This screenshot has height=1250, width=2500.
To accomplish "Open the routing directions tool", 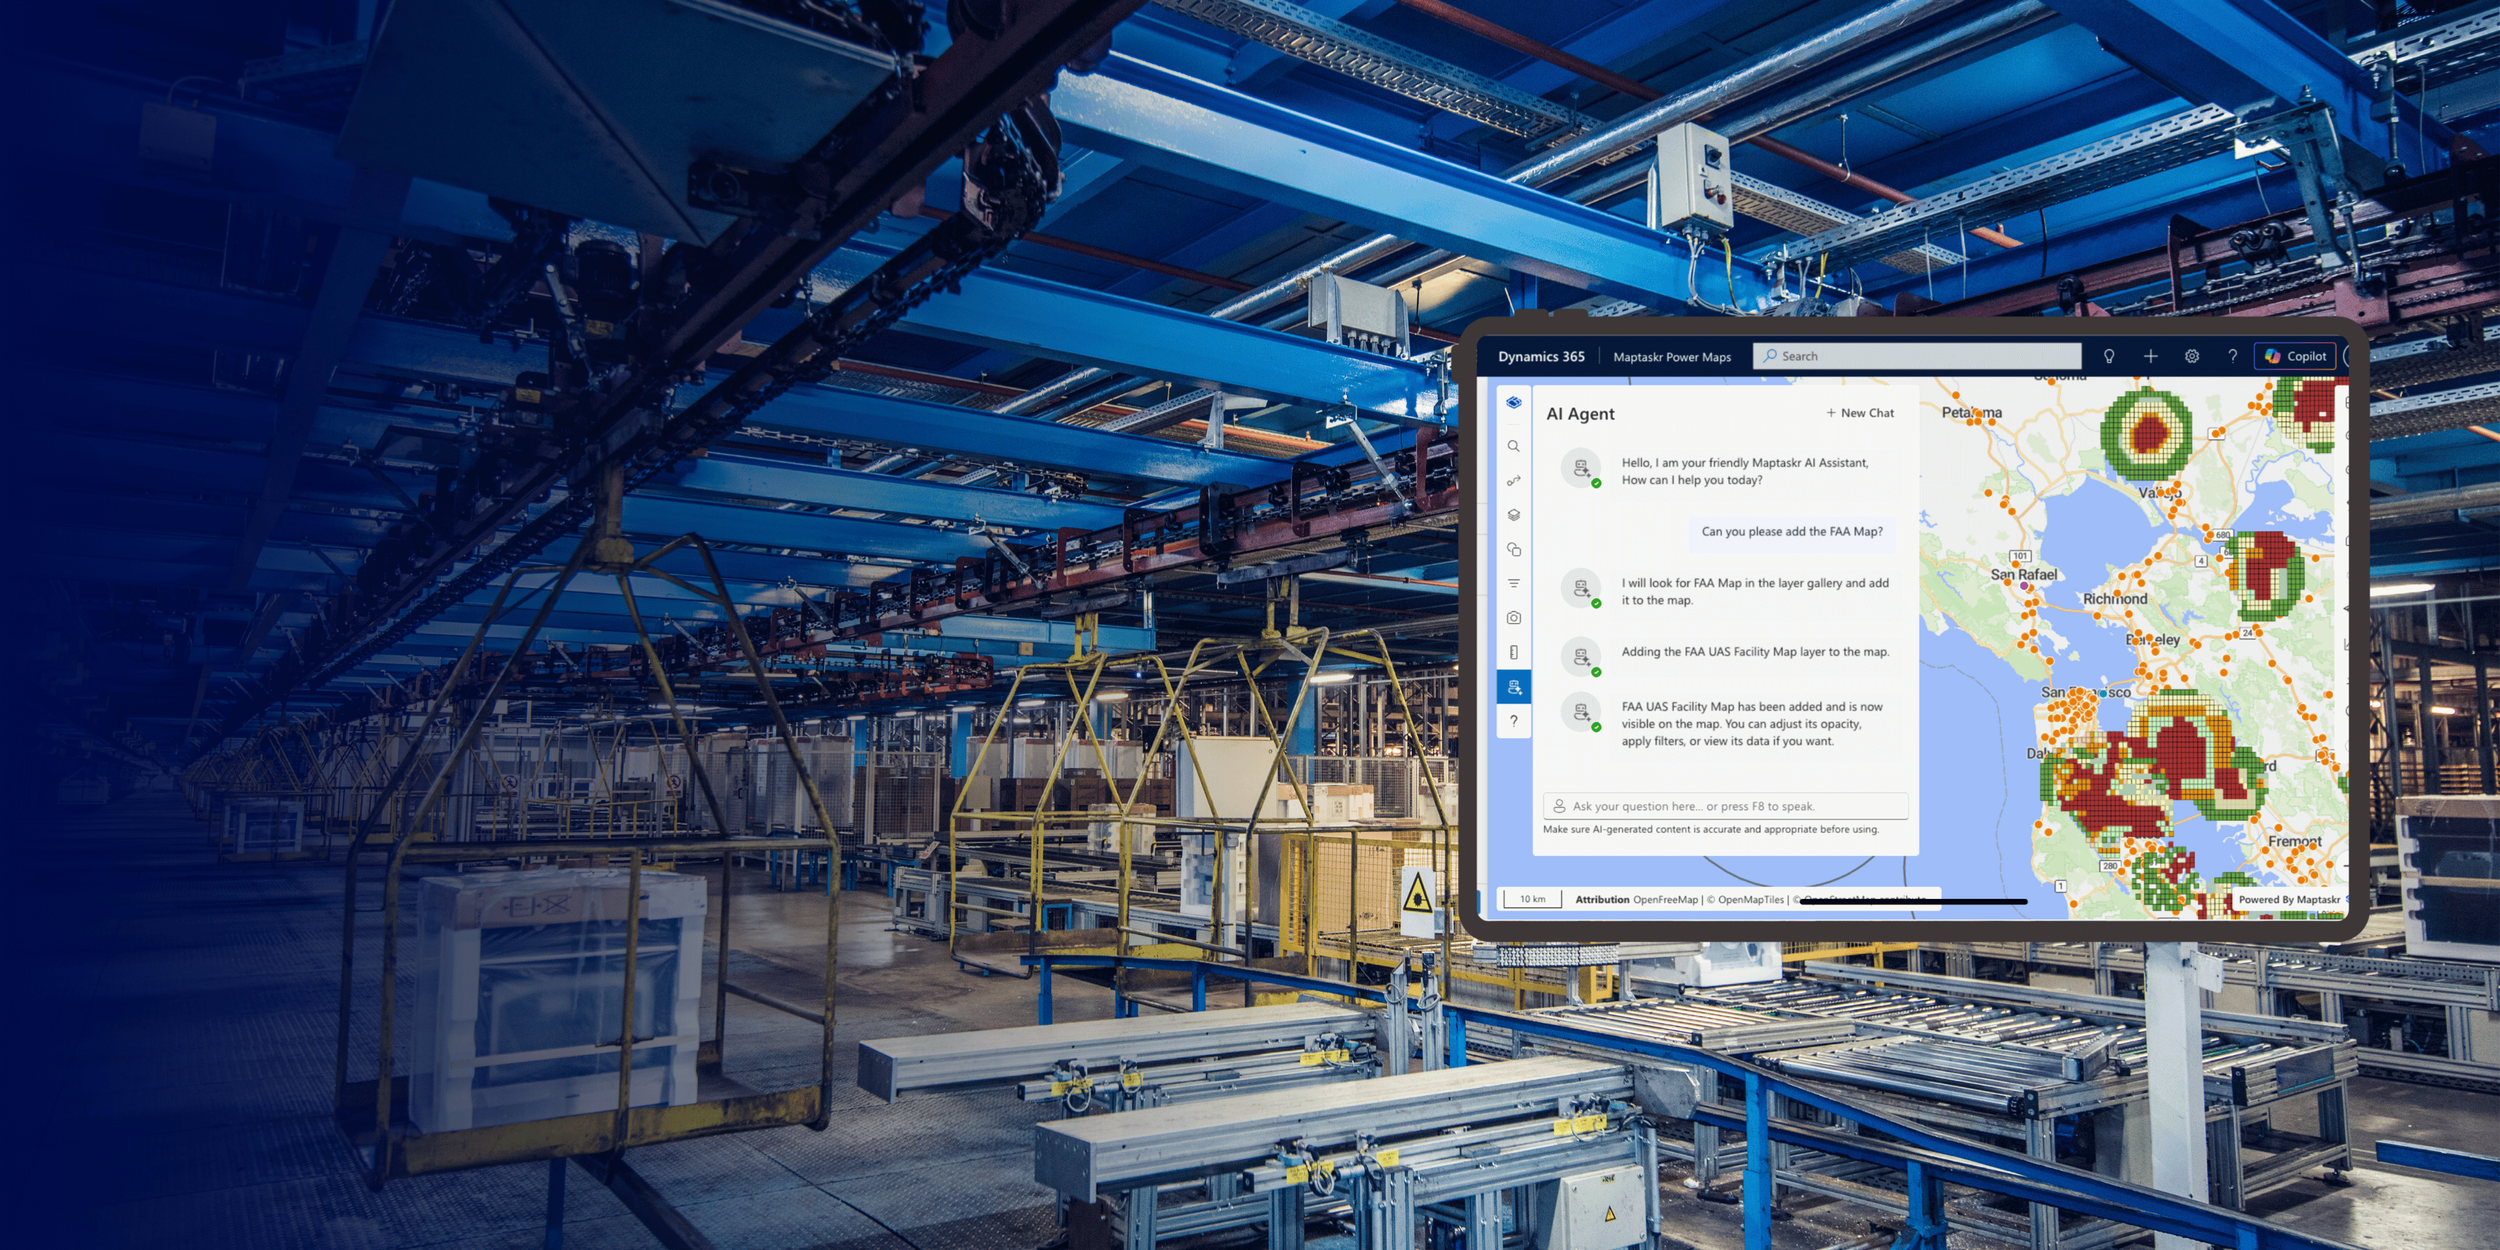I will 1513,481.
